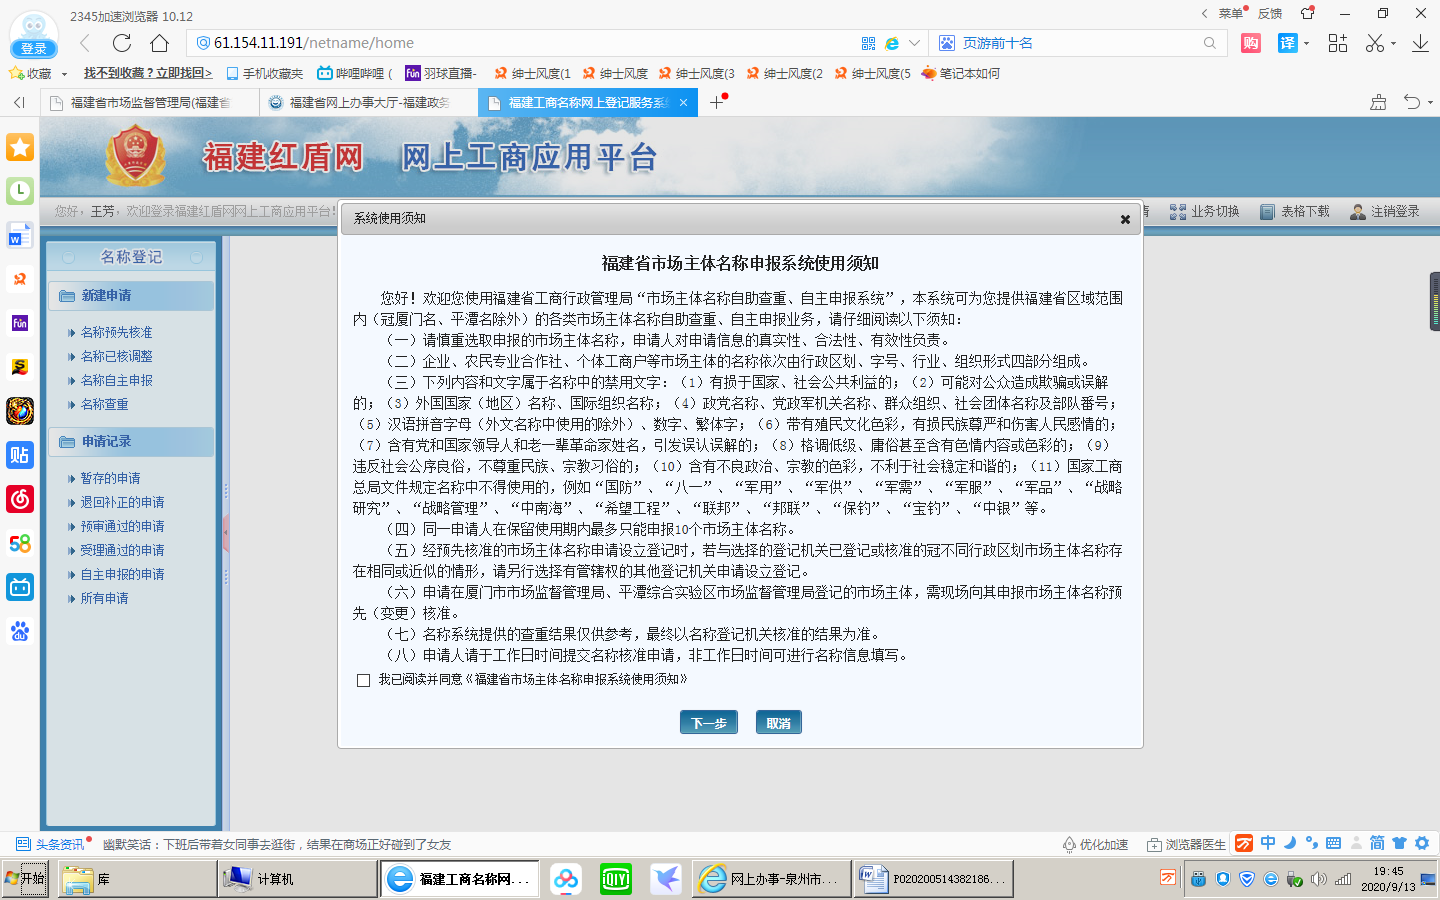Screen dimensions: 1440x900
Task: Check the agreement checkbox for 系统使用须知
Action: tap(363, 680)
